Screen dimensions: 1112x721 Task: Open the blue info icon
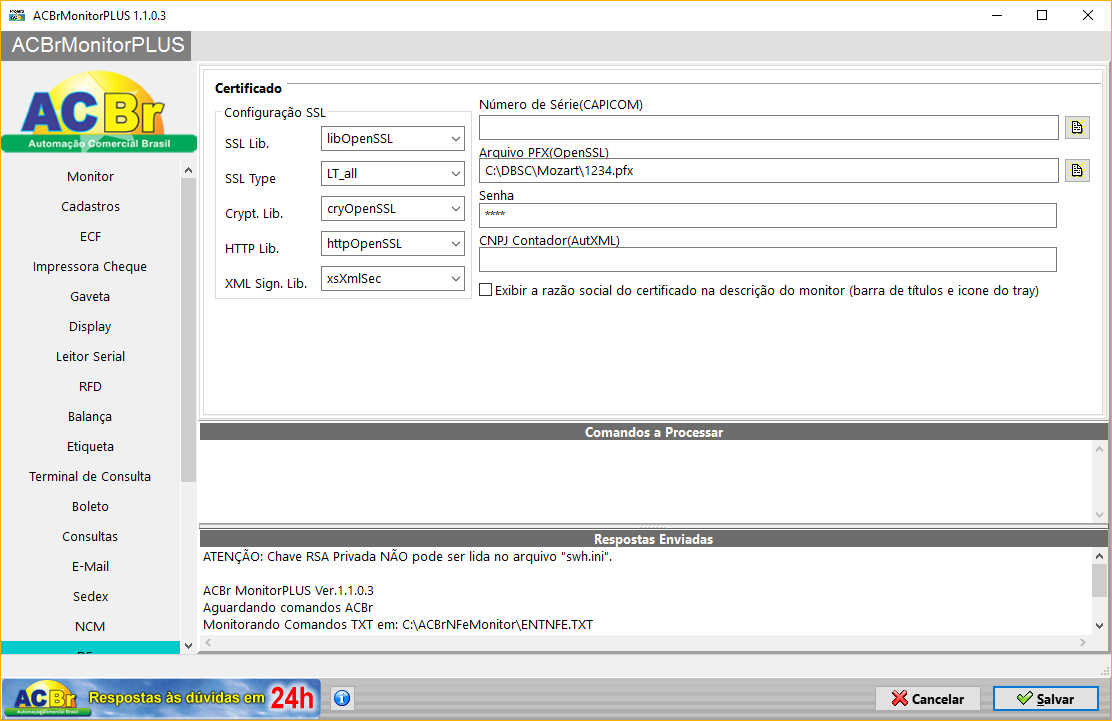pyautogui.click(x=342, y=698)
